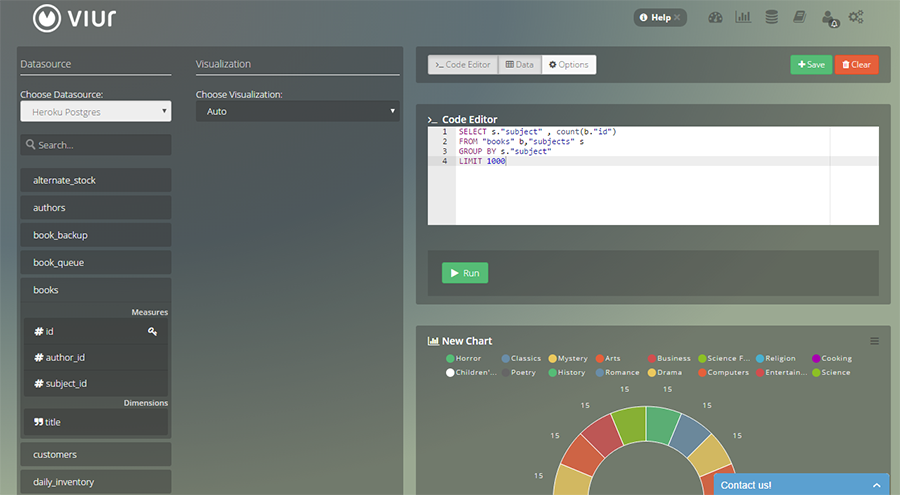Open the dashboard gauge icon in header
Image resolution: width=900 pixels, height=495 pixels.
pos(715,17)
